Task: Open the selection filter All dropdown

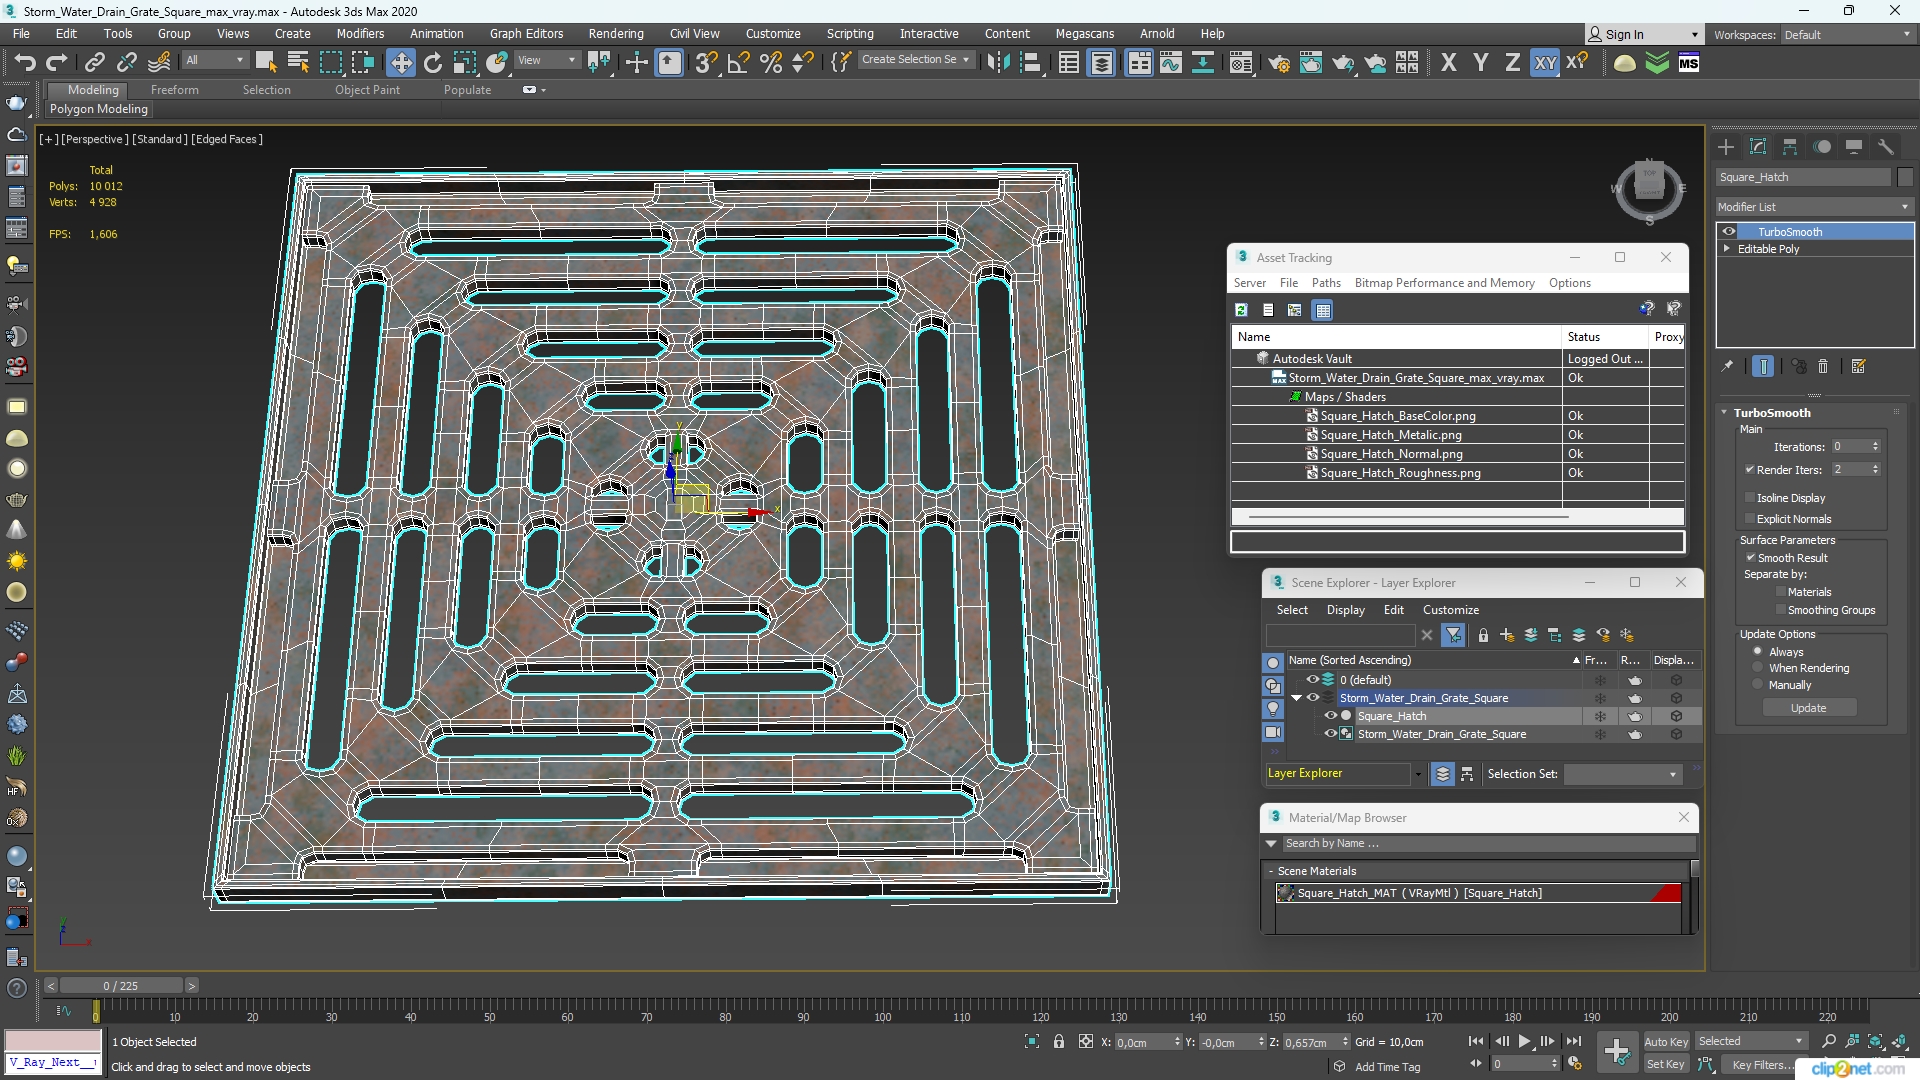Action: coord(215,61)
